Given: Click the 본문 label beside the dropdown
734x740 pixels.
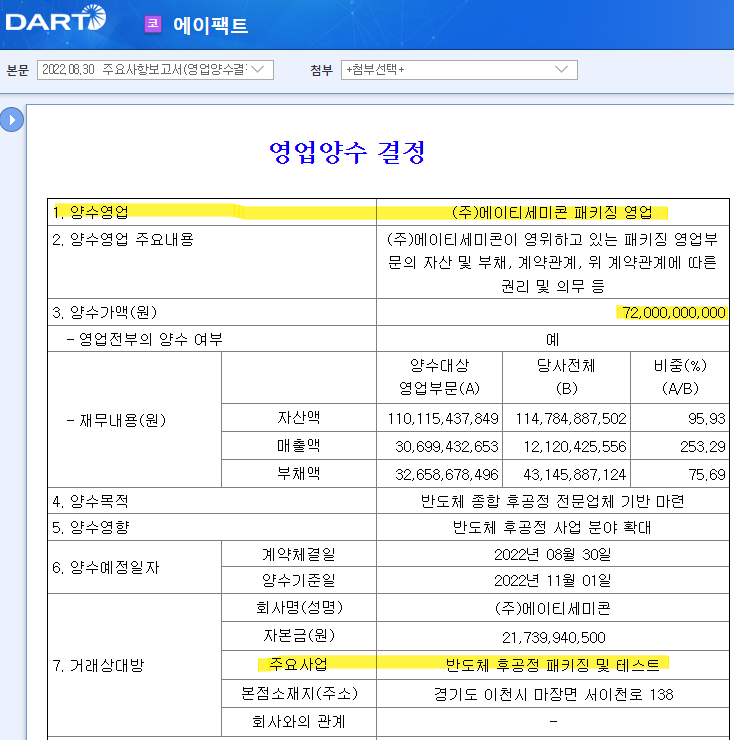Looking at the screenshot, I should [x=17, y=70].
